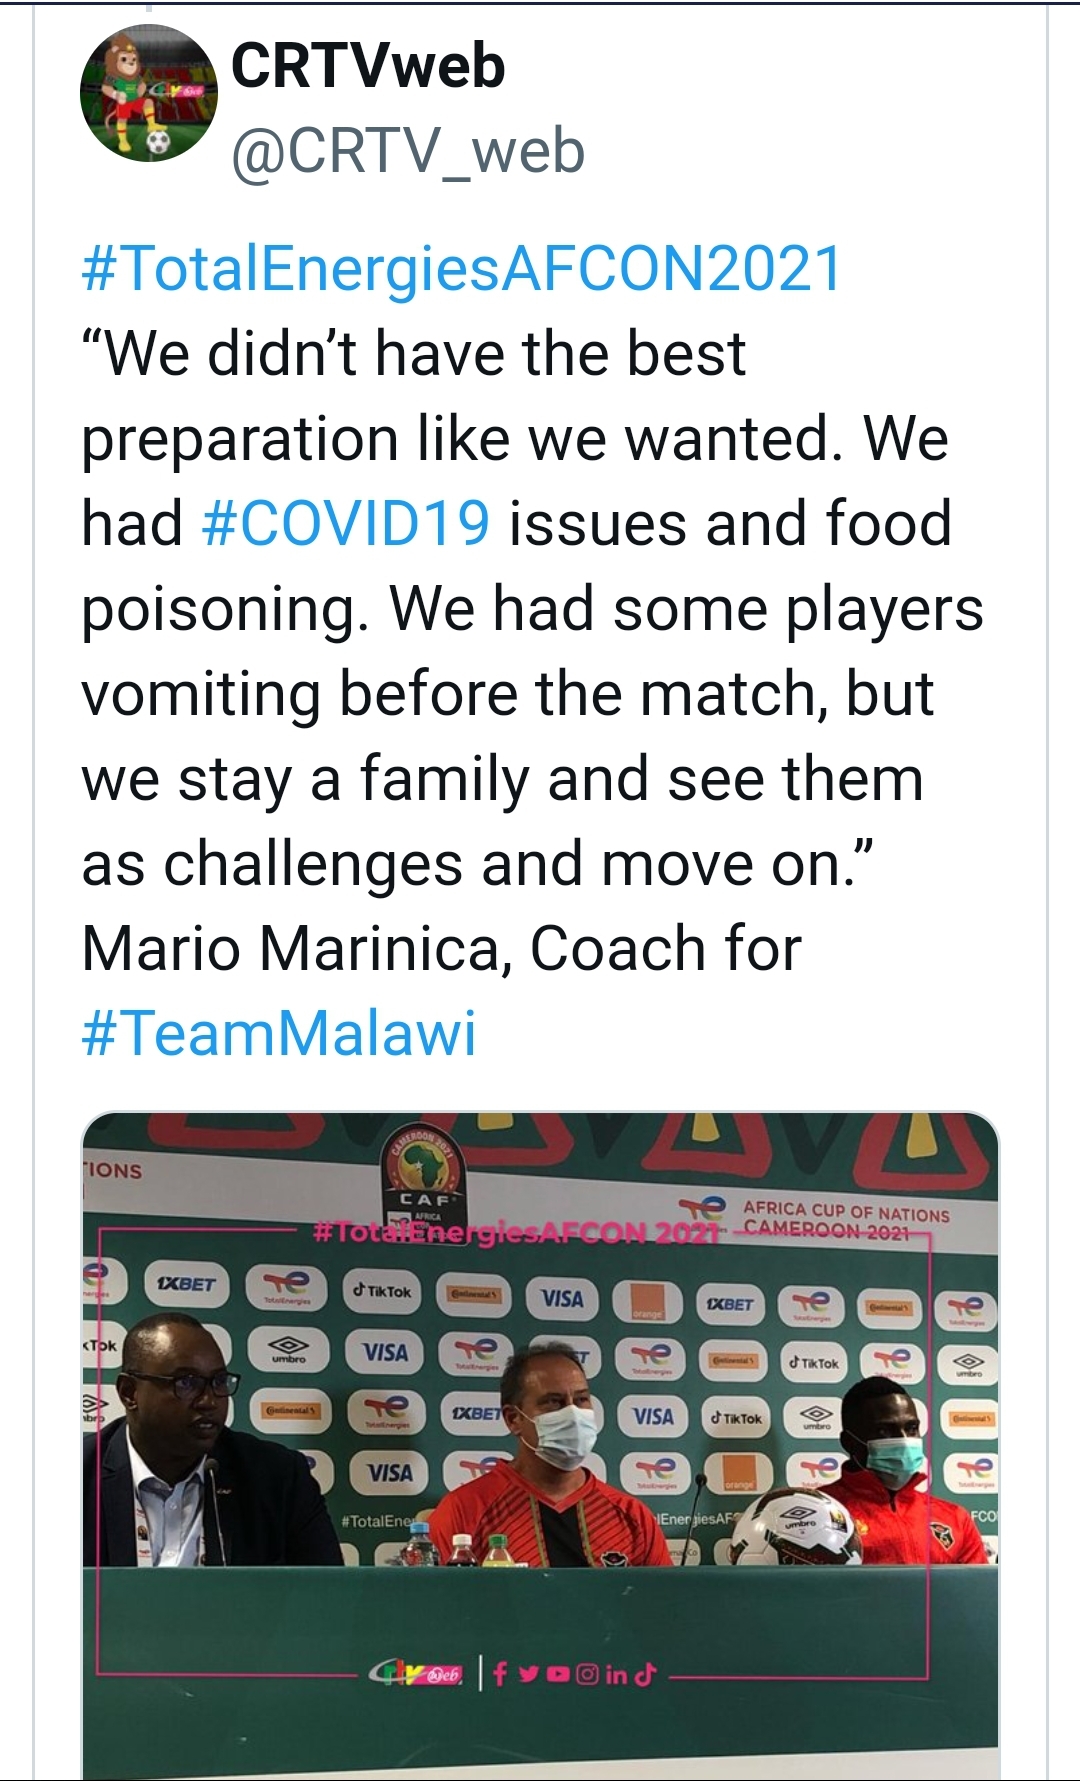Click the YouTube icon in the photo watermark
The width and height of the screenshot is (1080, 1781).
(557, 1673)
